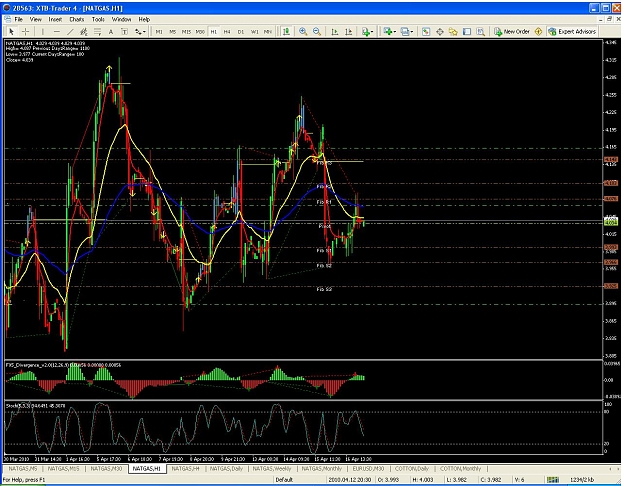Switch chart to H4 timeframe
Viewport: 625px width, 486px height.
pos(227,31)
